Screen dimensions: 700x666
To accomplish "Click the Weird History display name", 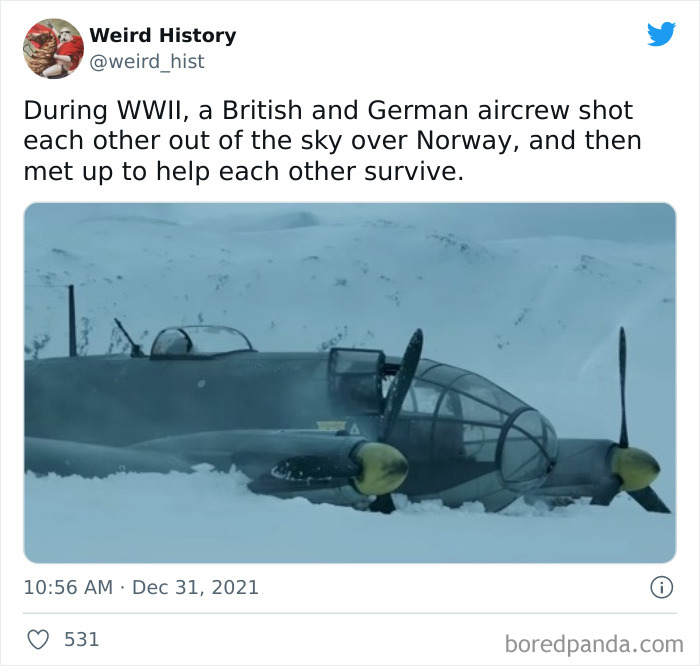I will point(162,35).
